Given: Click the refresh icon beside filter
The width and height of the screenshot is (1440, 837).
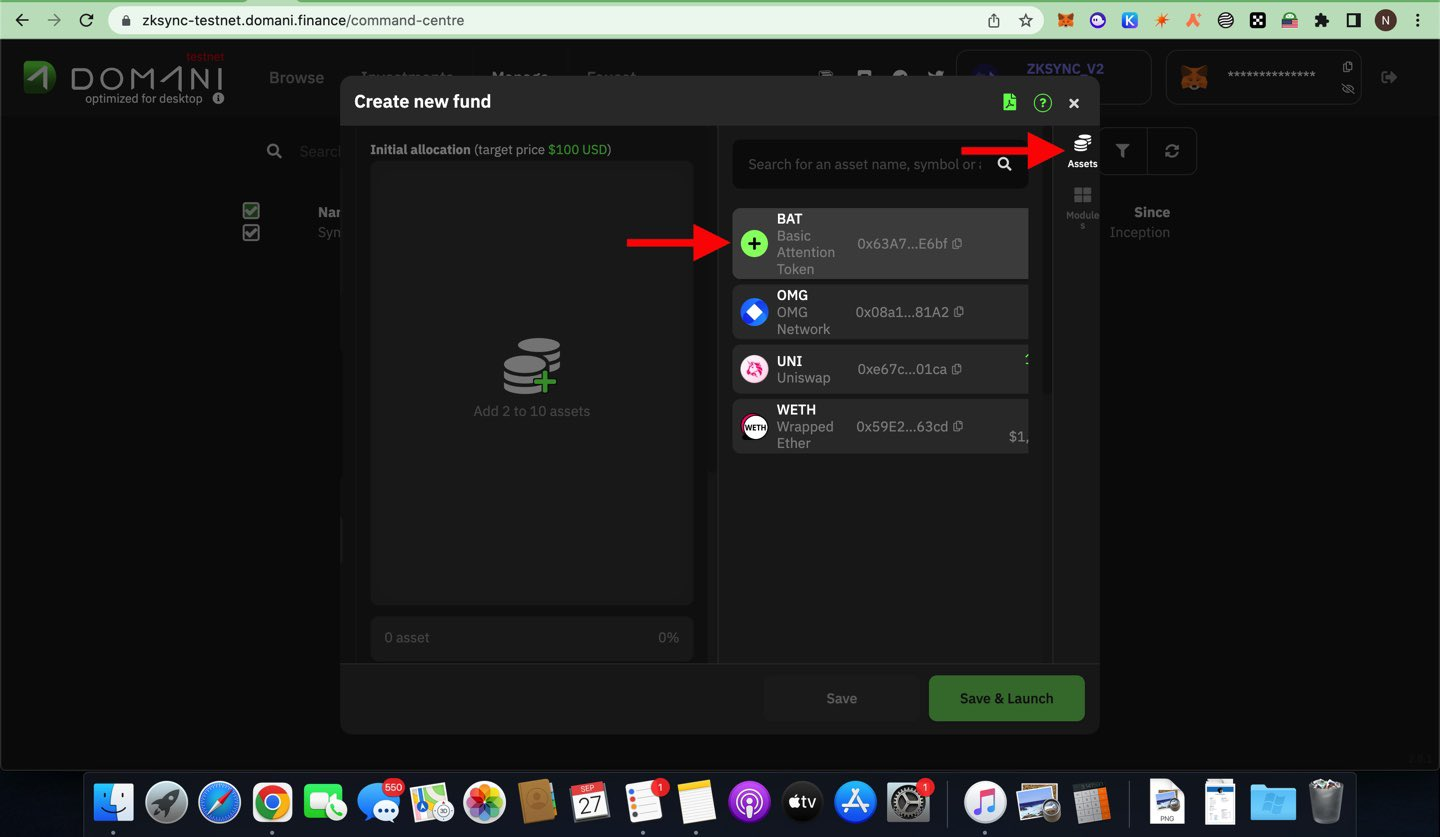Looking at the screenshot, I should tap(1172, 151).
